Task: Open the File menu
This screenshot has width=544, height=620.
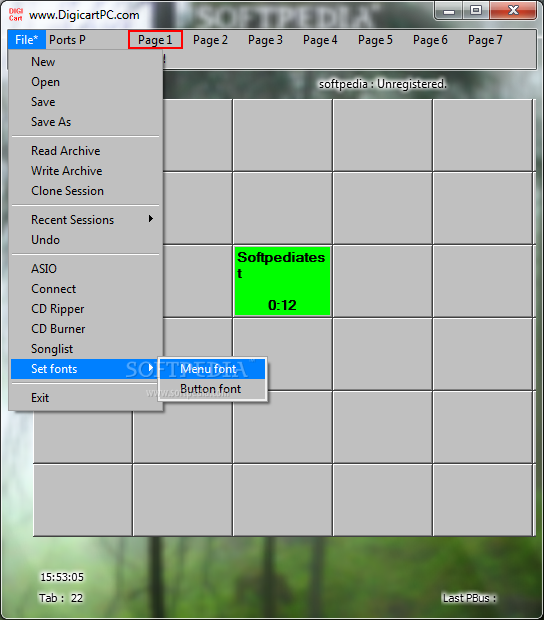Action: pos(26,40)
